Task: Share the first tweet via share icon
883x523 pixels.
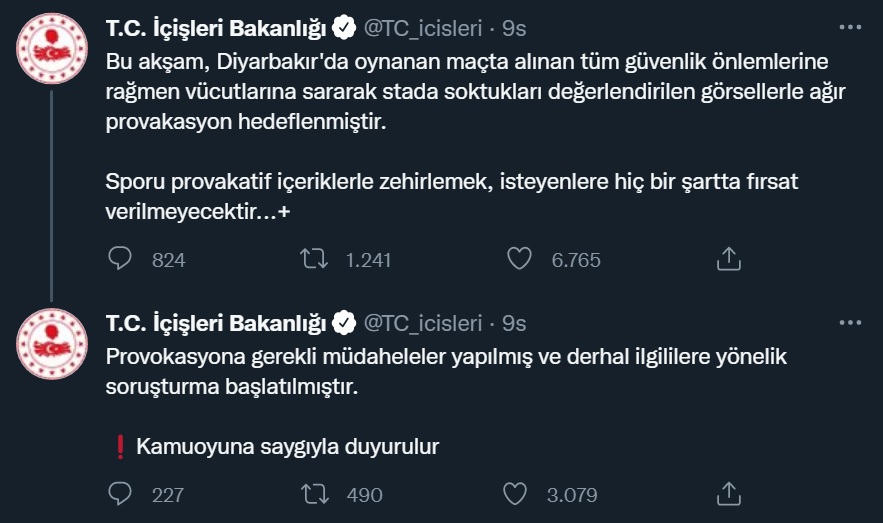Action: pos(729,259)
